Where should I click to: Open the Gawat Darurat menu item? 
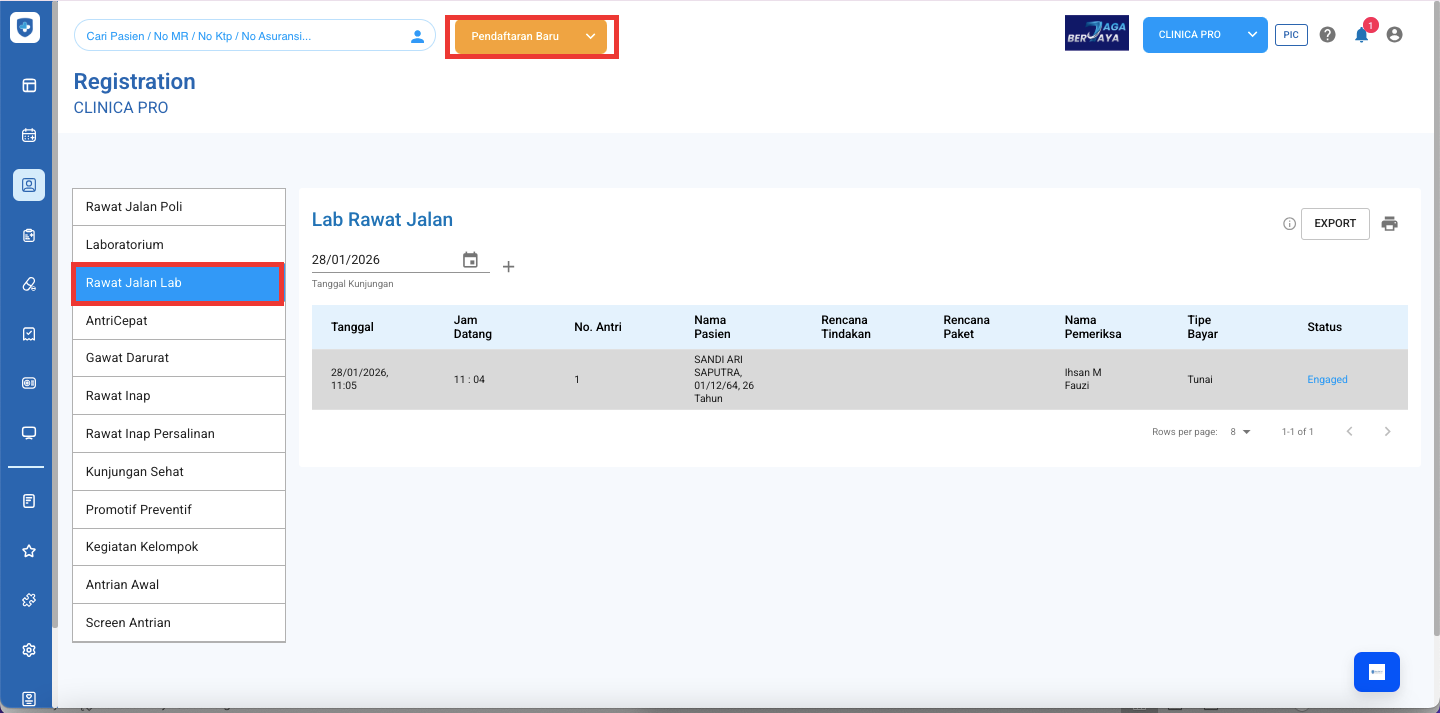coord(179,358)
